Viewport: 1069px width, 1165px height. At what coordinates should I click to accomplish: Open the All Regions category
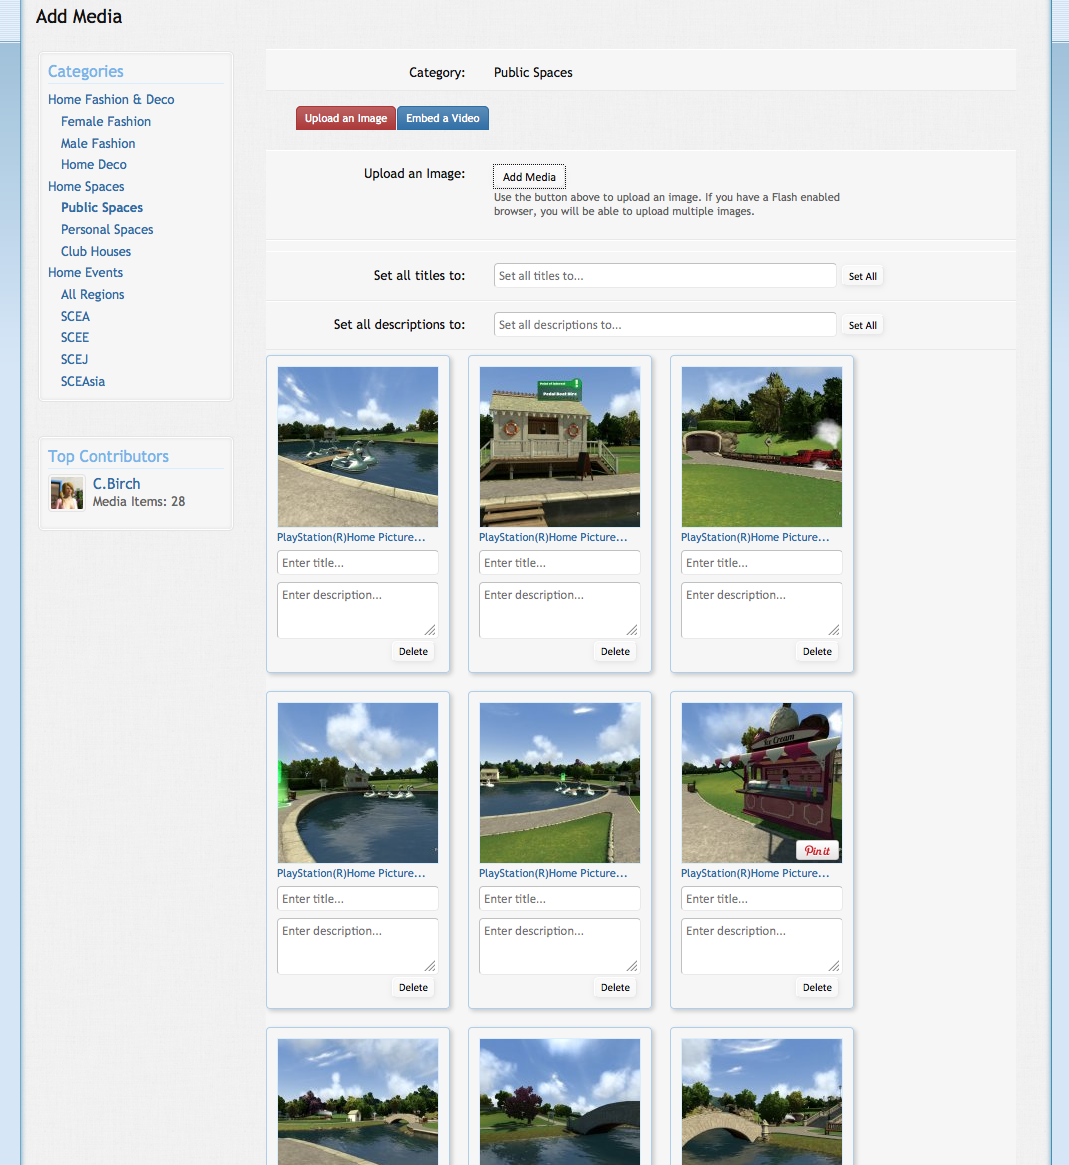pos(93,294)
